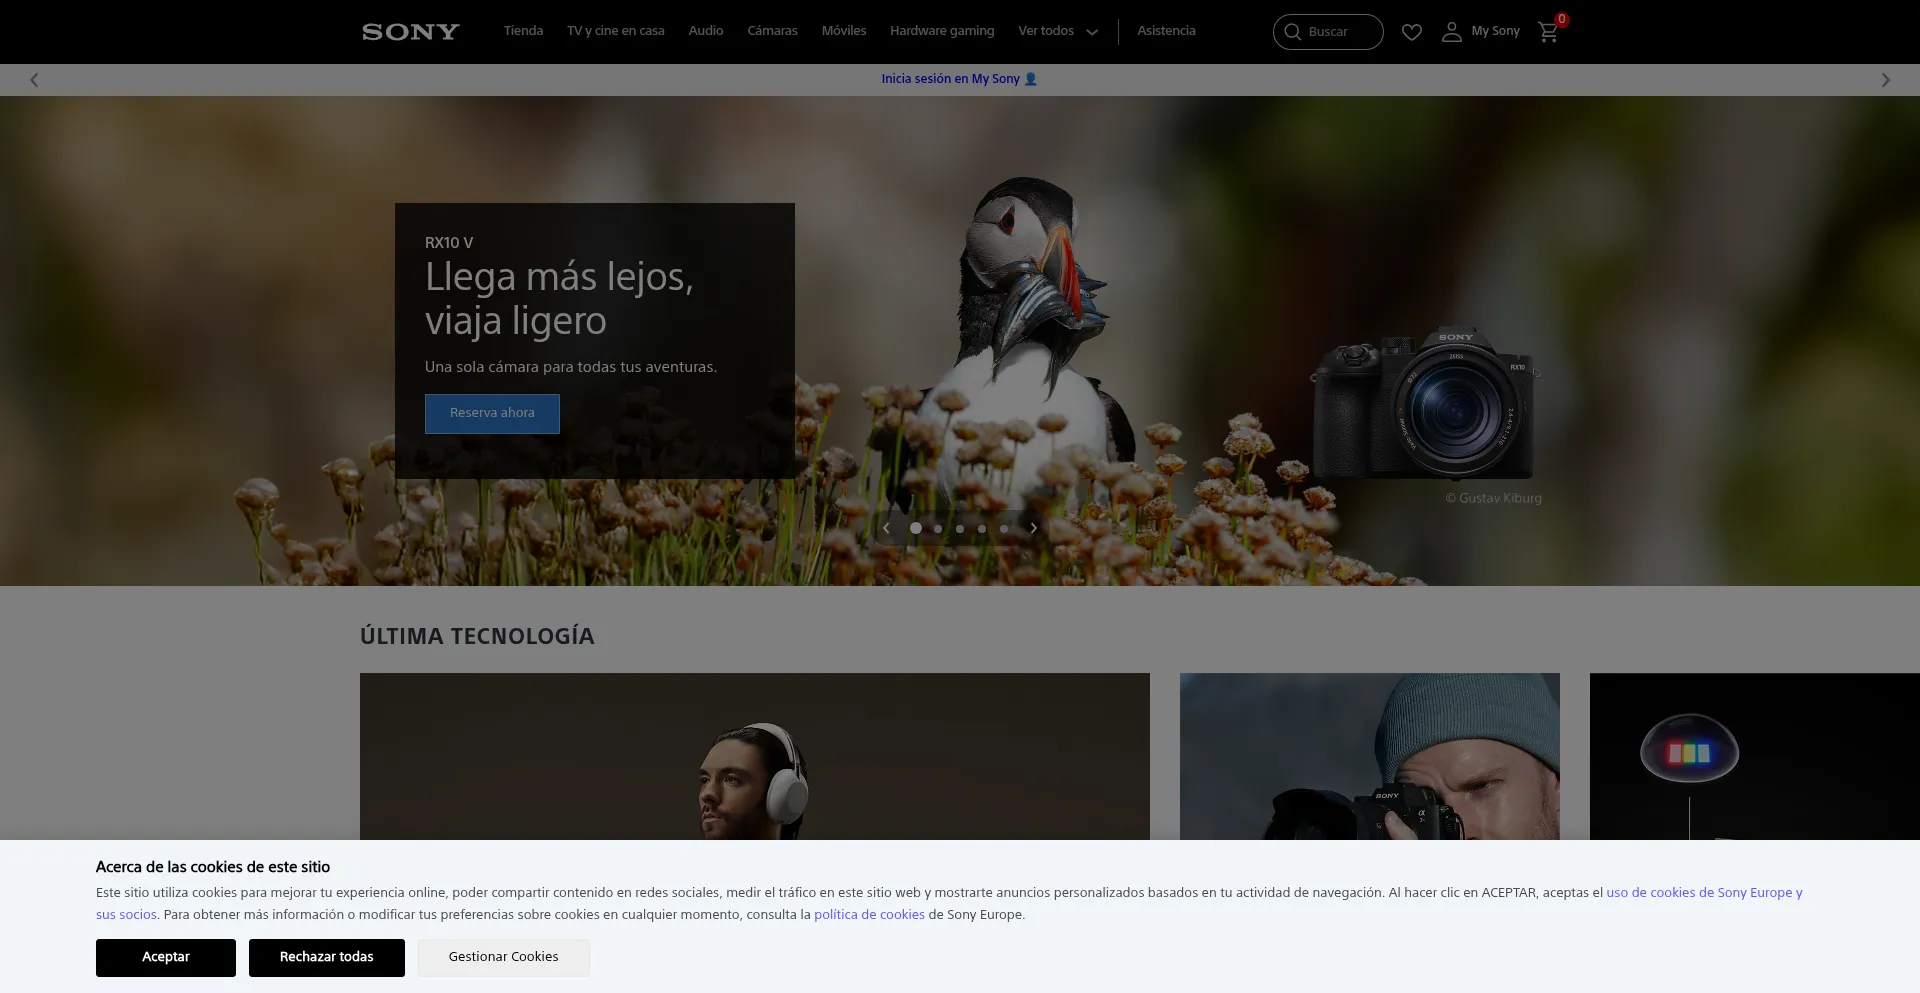This screenshot has width=1920, height=993.
Task: Click Inicia sesión en My Sony link
Action: pos(959,79)
